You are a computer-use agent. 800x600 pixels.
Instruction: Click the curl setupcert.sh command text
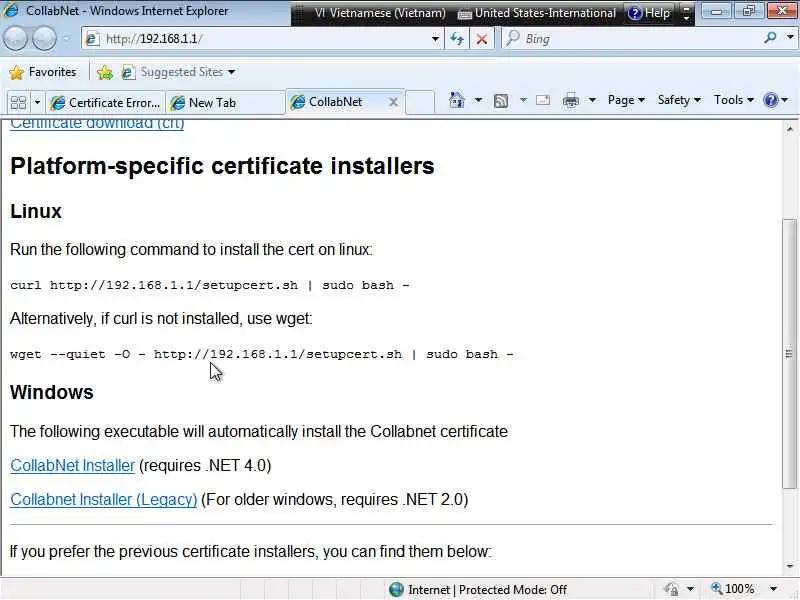209,285
